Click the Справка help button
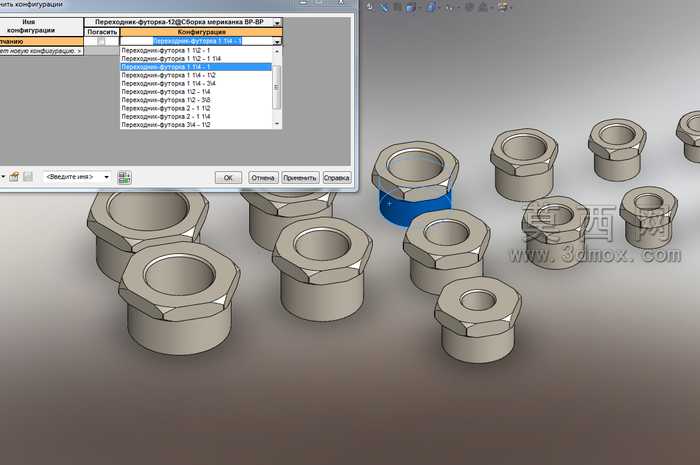The height and width of the screenshot is (465, 700). click(x=337, y=178)
